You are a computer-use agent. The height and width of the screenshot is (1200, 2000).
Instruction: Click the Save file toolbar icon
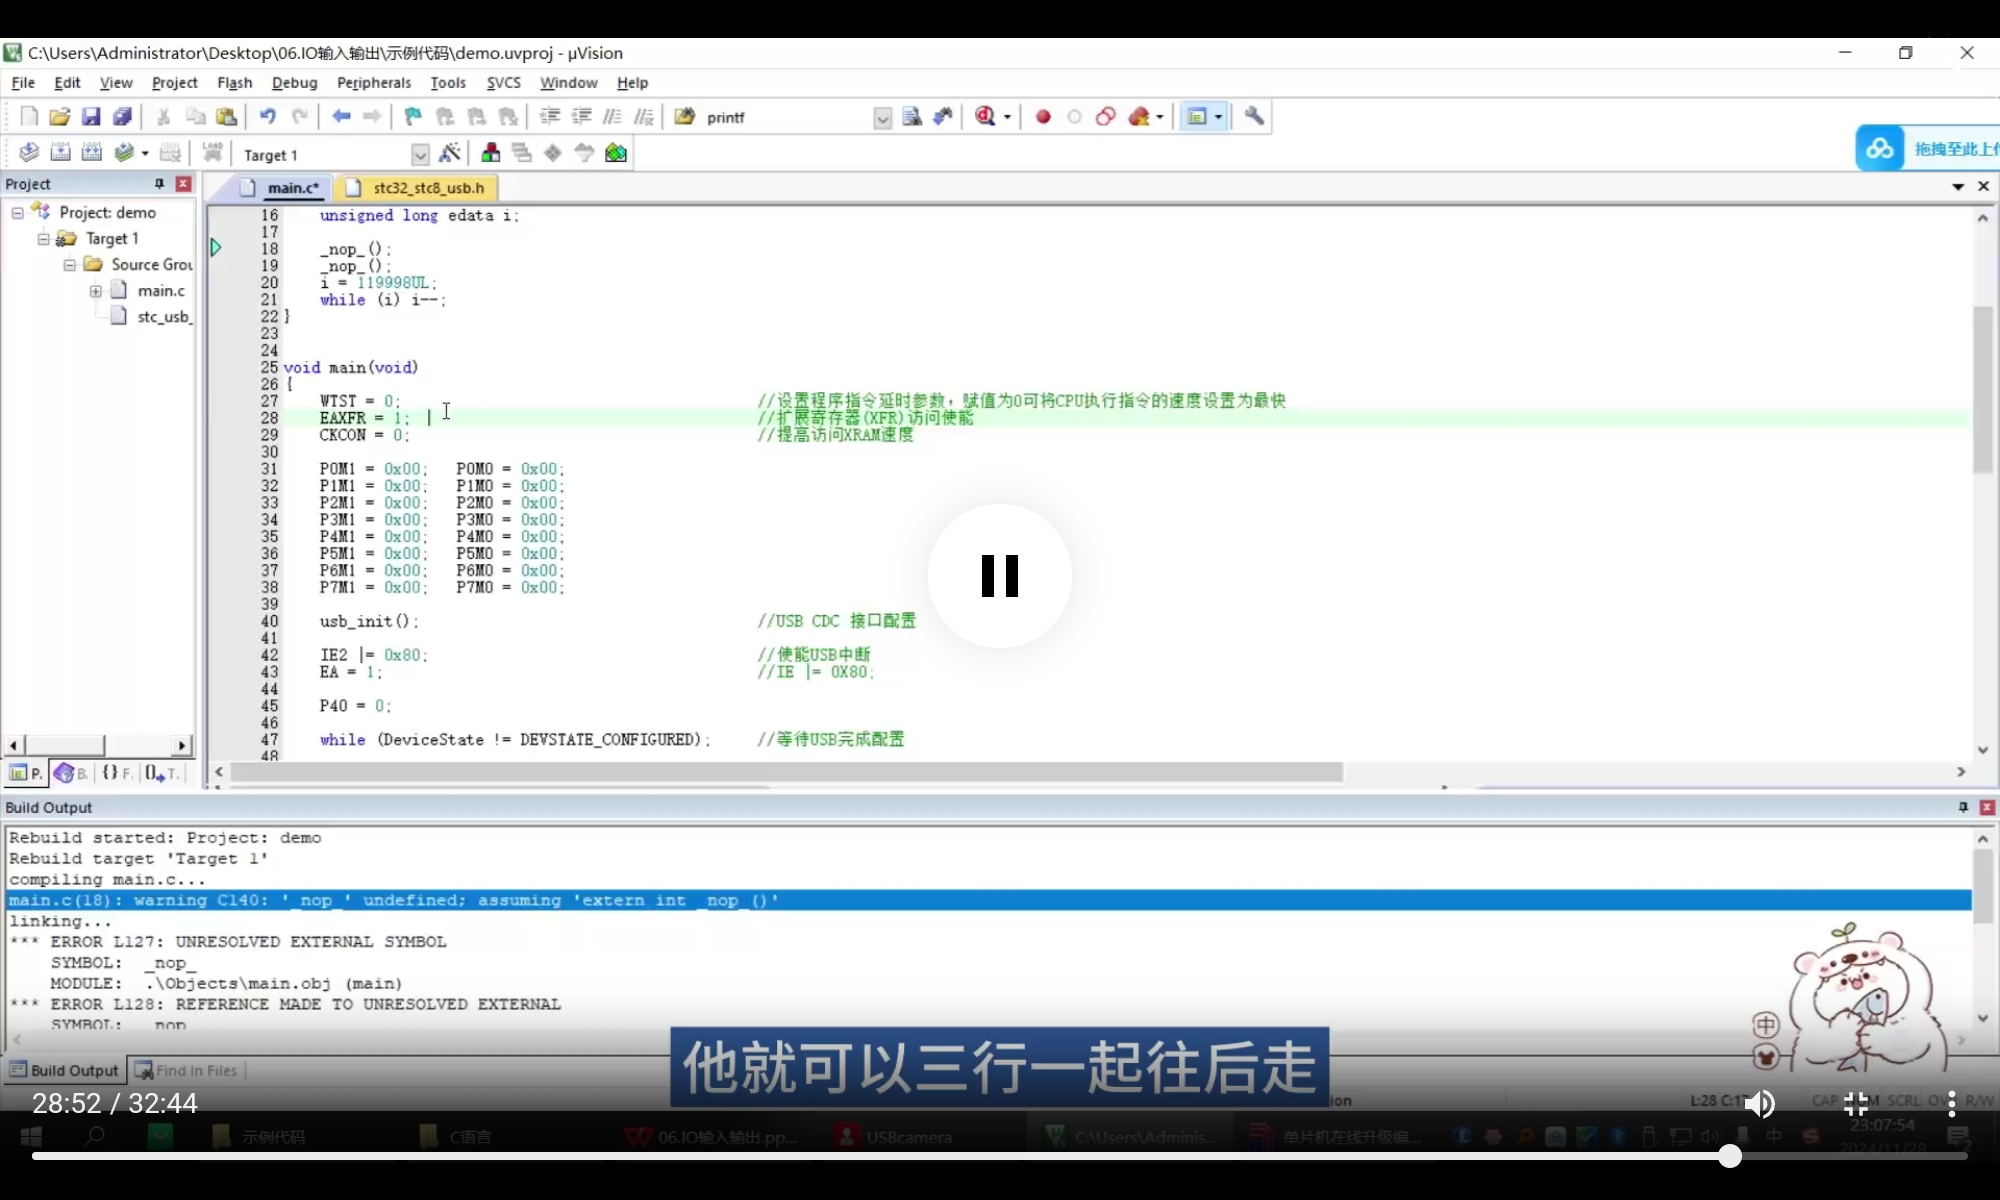pyautogui.click(x=91, y=117)
